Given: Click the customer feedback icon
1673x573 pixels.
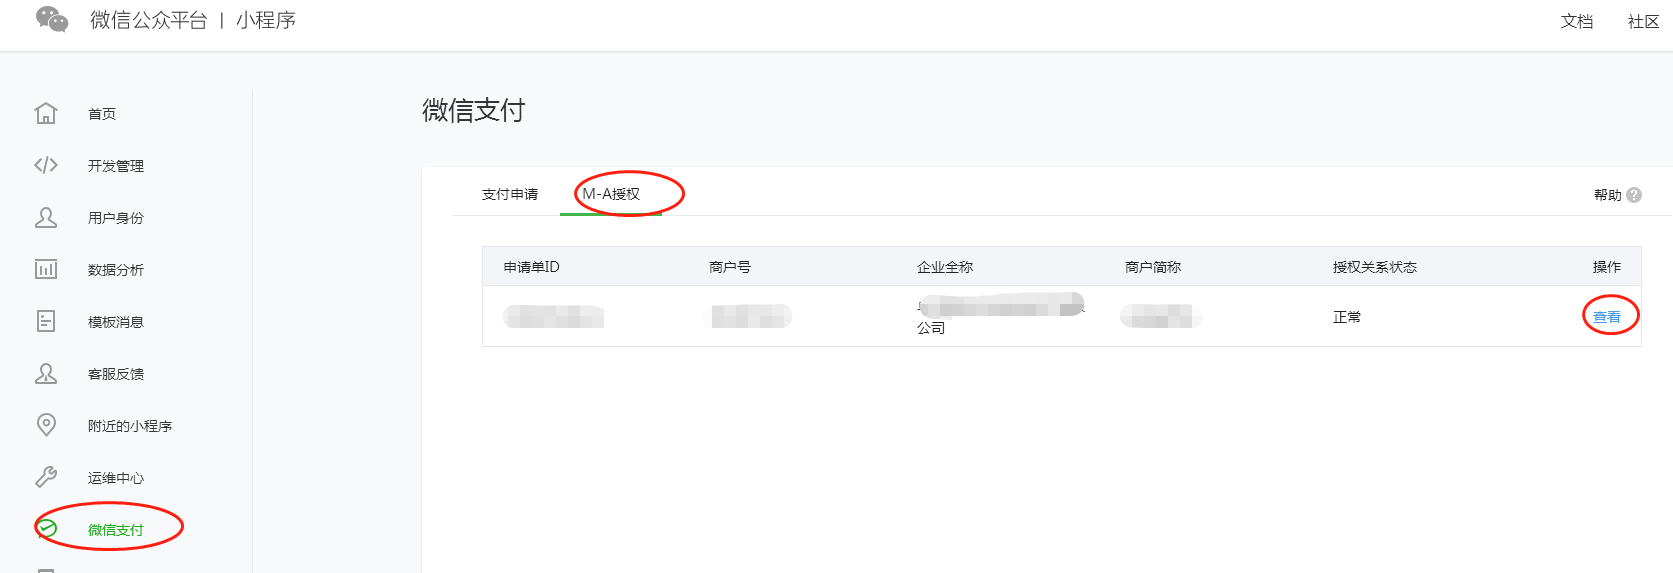Looking at the screenshot, I should (46, 373).
